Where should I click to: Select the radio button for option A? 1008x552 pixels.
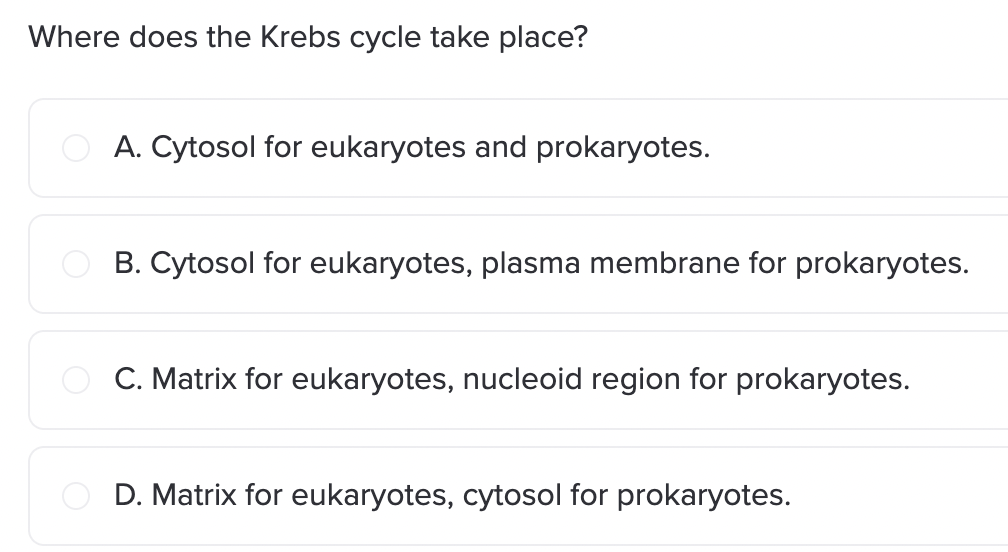(76, 148)
